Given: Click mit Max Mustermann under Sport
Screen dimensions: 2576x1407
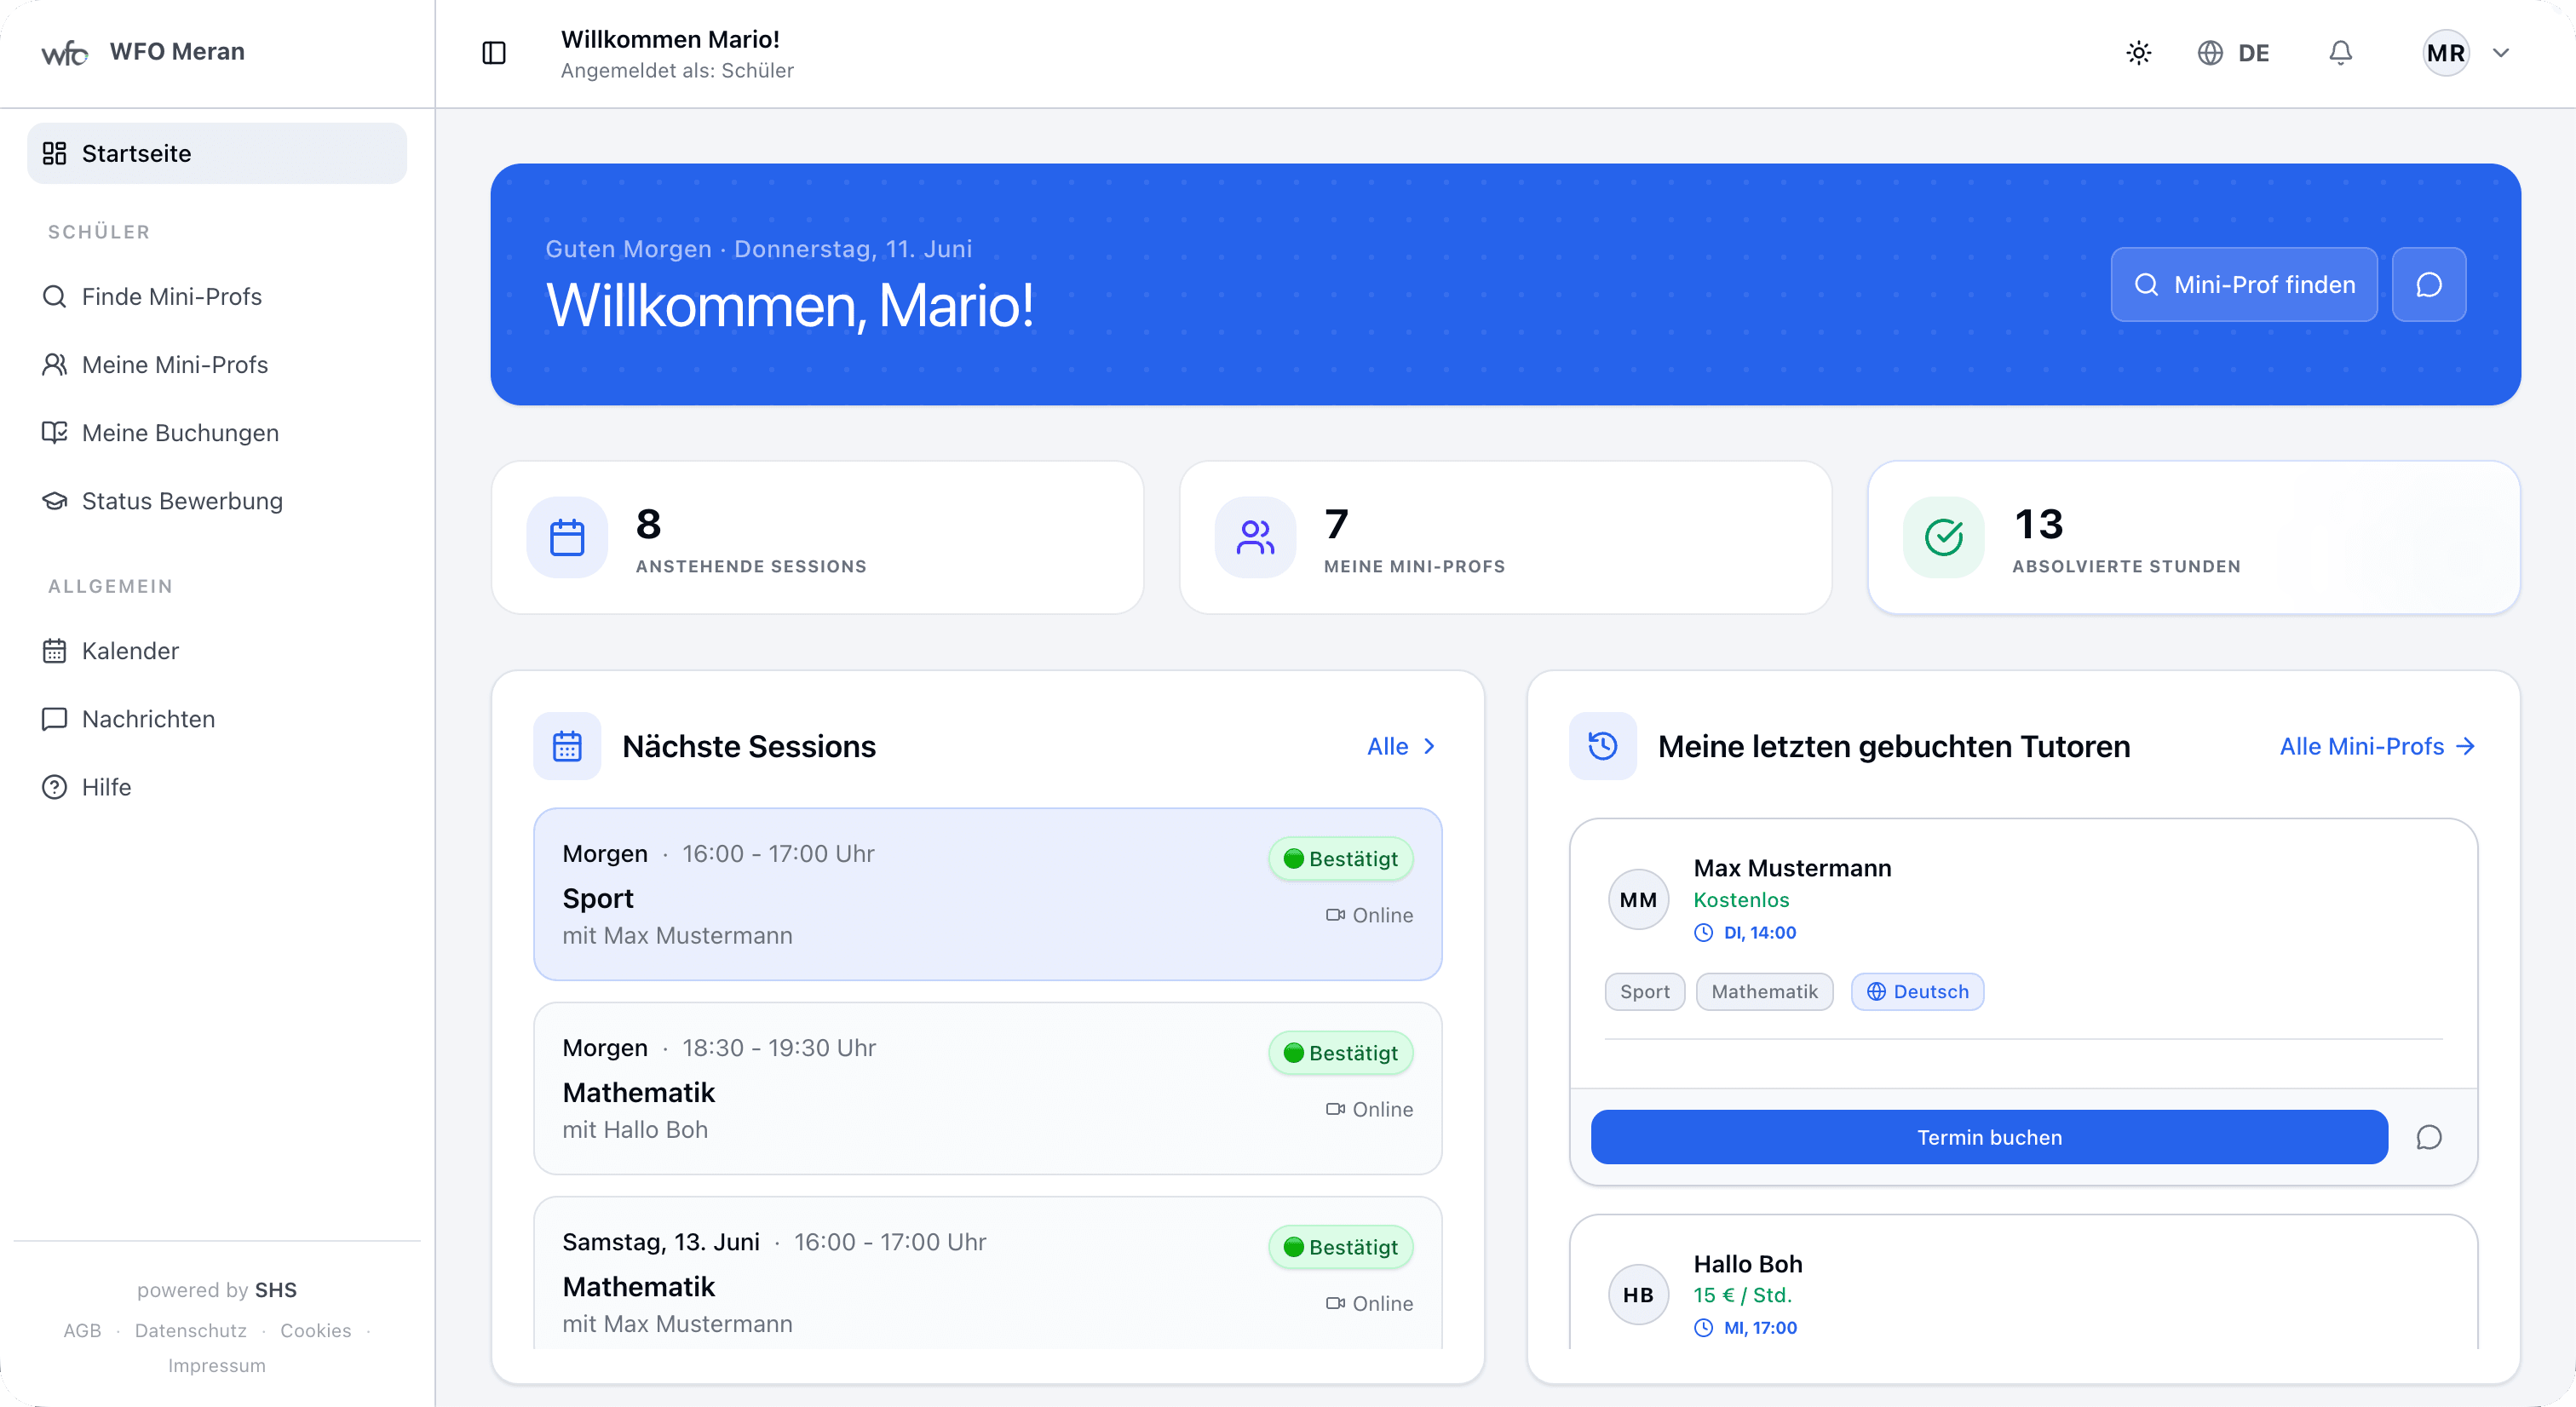Looking at the screenshot, I should click(677, 935).
